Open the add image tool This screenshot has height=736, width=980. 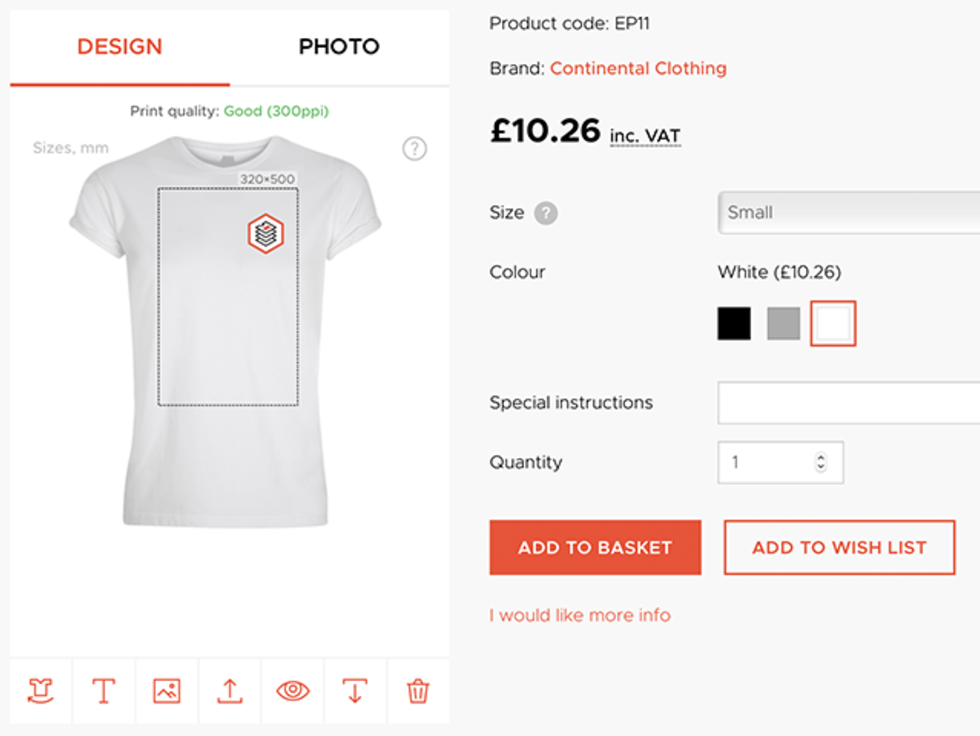pyautogui.click(x=166, y=690)
